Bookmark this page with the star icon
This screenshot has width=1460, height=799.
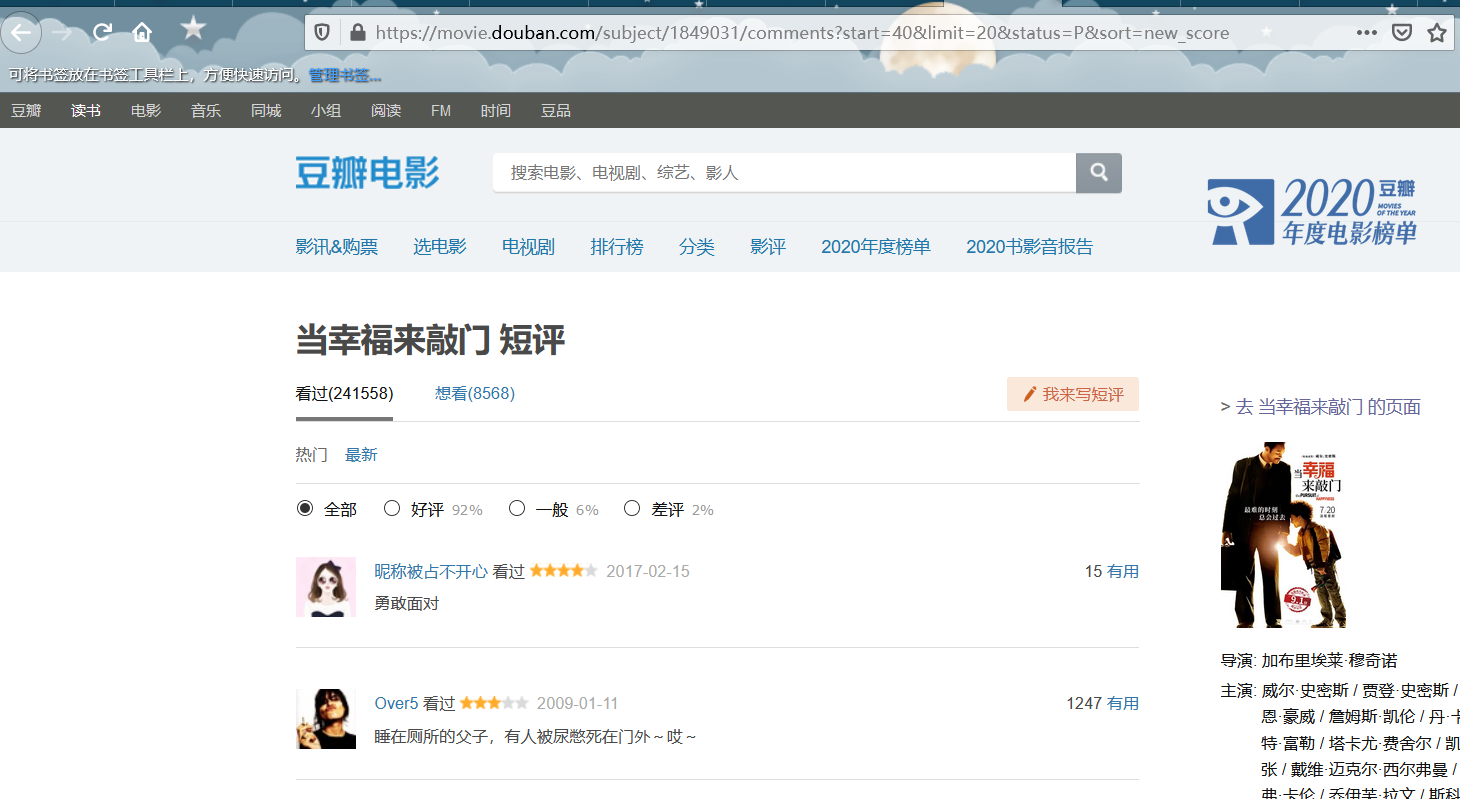tap(1437, 32)
